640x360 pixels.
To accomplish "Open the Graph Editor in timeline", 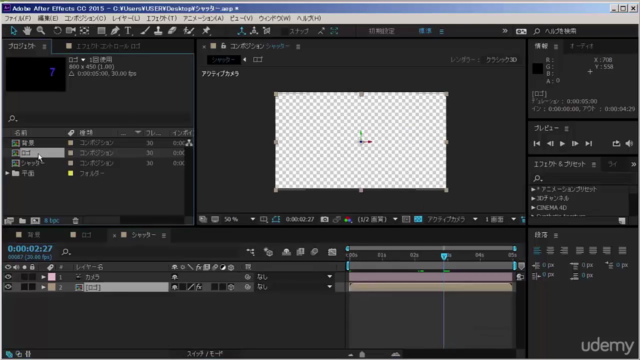I will tap(332, 252).
